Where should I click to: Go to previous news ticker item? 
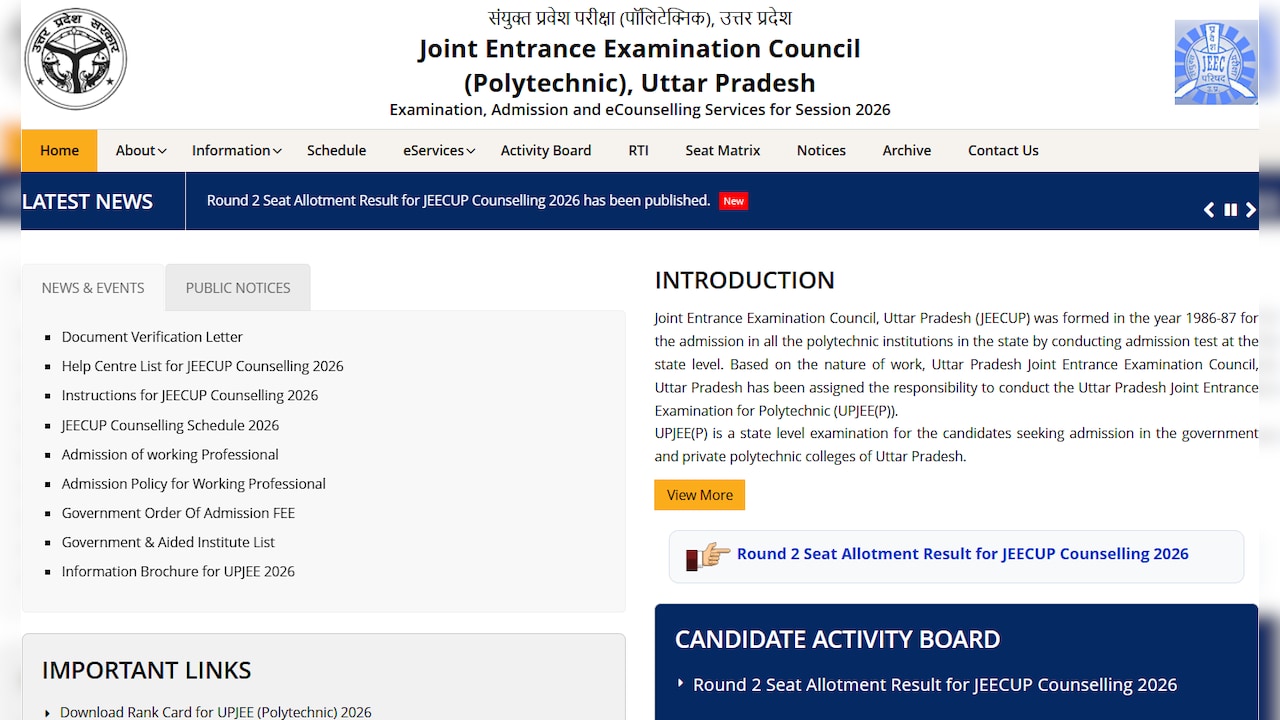pyautogui.click(x=1209, y=210)
